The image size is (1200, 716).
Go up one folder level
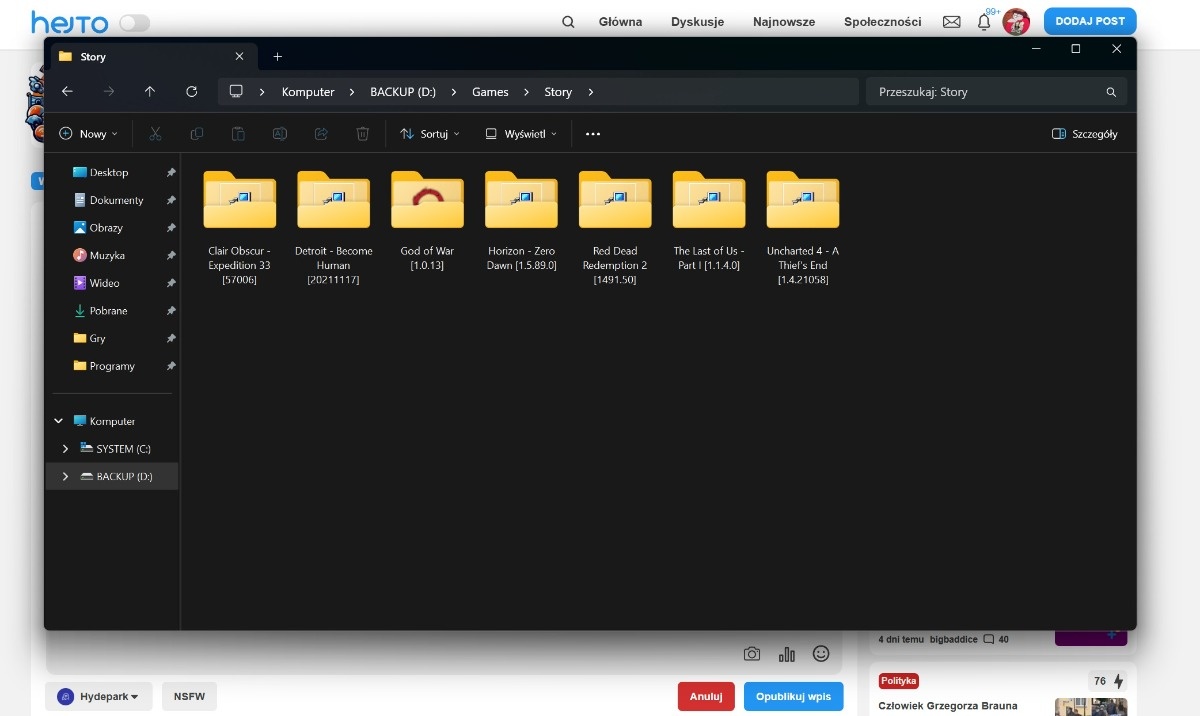[150, 91]
